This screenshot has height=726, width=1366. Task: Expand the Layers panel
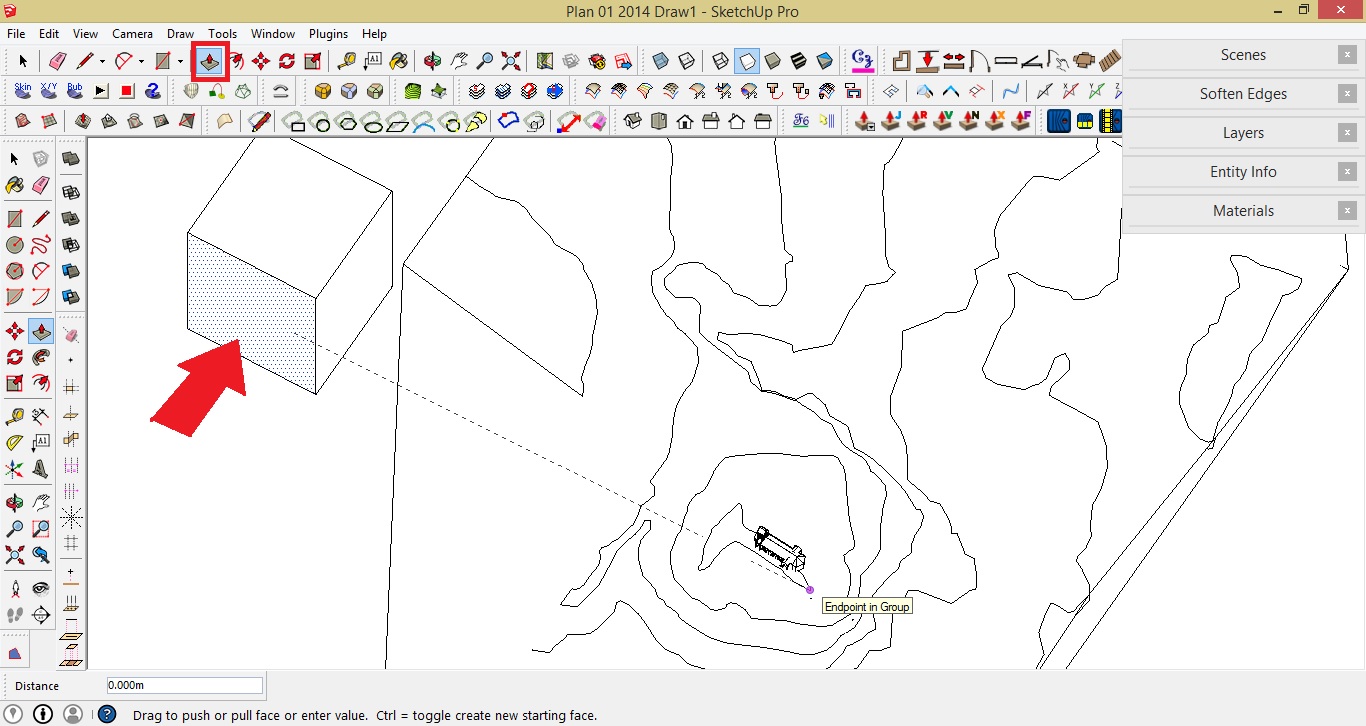pos(1243,132)
